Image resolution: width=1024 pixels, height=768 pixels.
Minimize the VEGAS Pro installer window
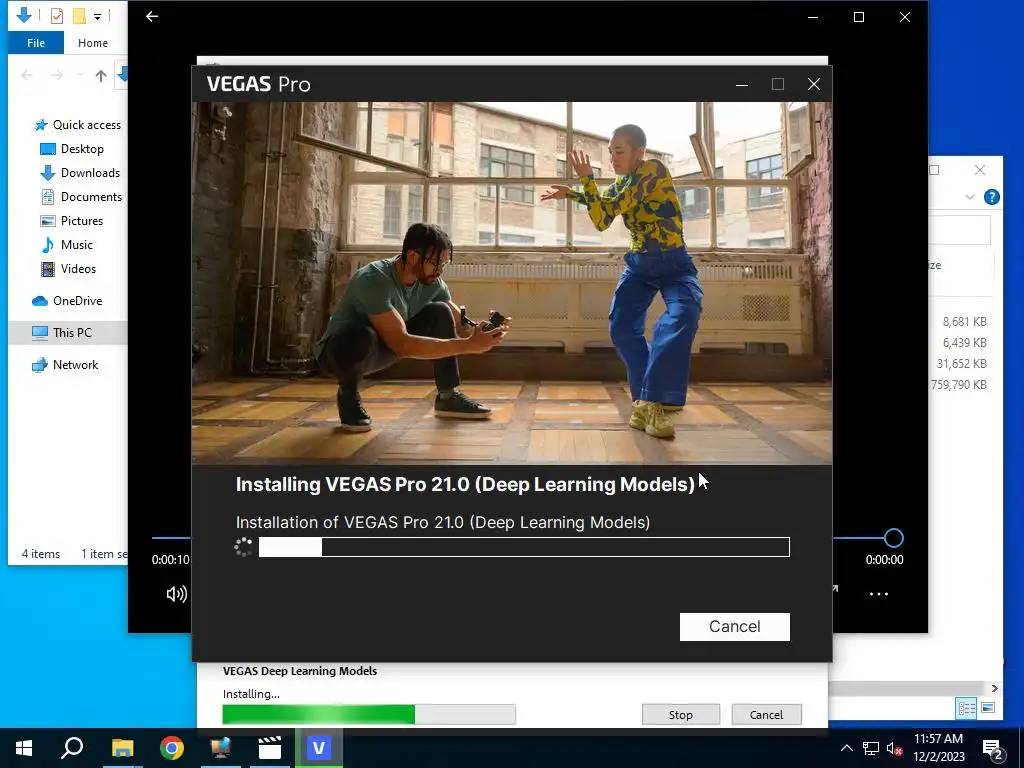pyautogui.click(x=742, y=84)
